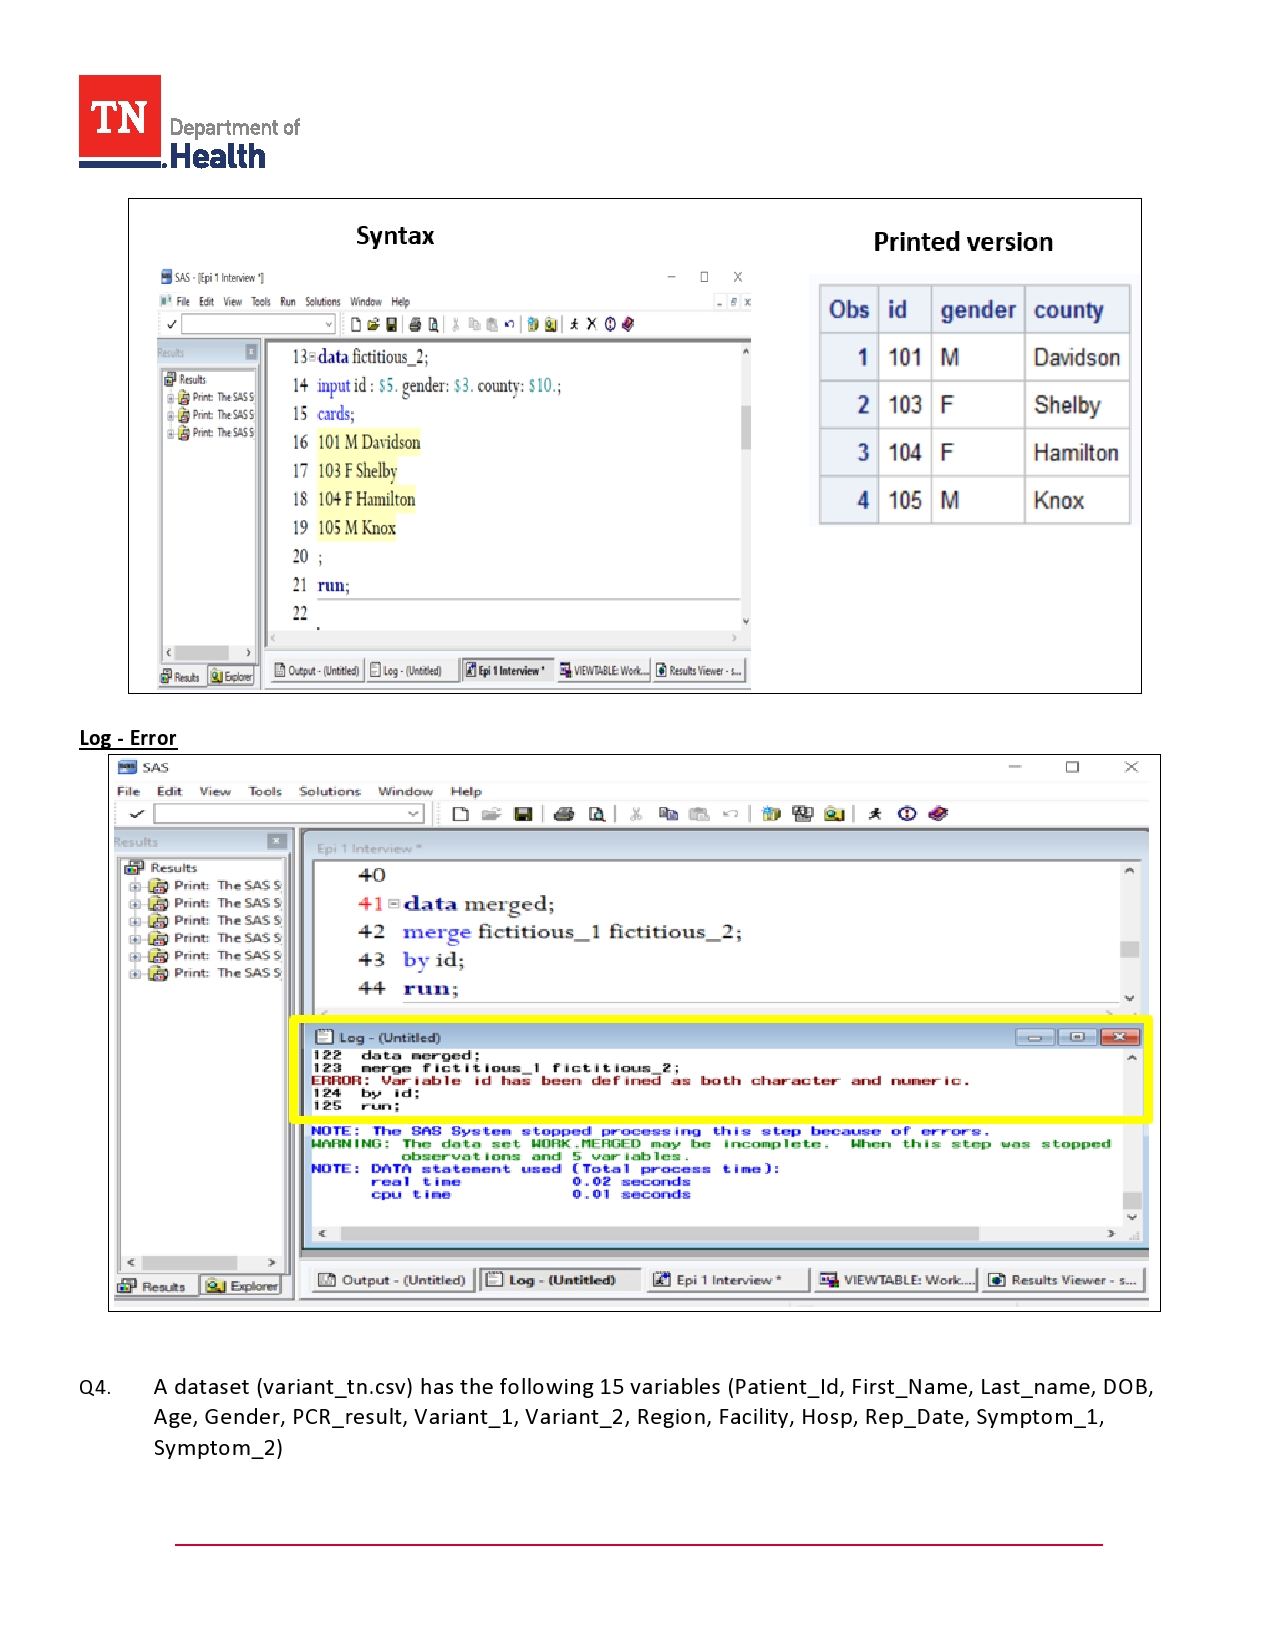Click Open folder icon in Syntax SAS toolbar
The width and height of the screenshot is (1275, 1650).
[374, 324]
